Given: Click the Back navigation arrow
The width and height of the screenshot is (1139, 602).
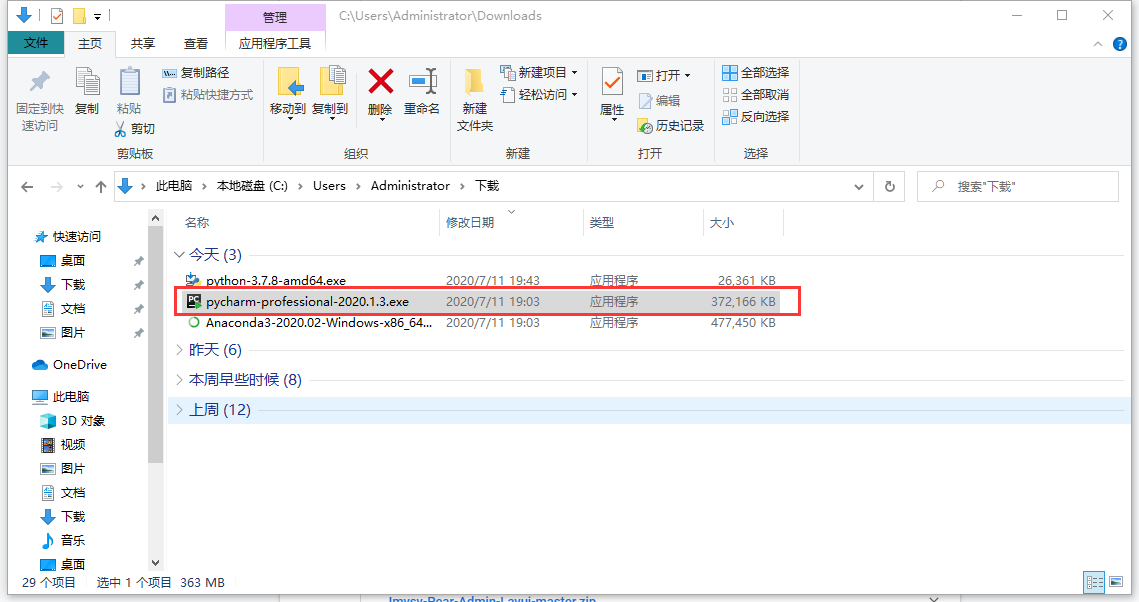Looking at the screenshot, I should point(28,187).
